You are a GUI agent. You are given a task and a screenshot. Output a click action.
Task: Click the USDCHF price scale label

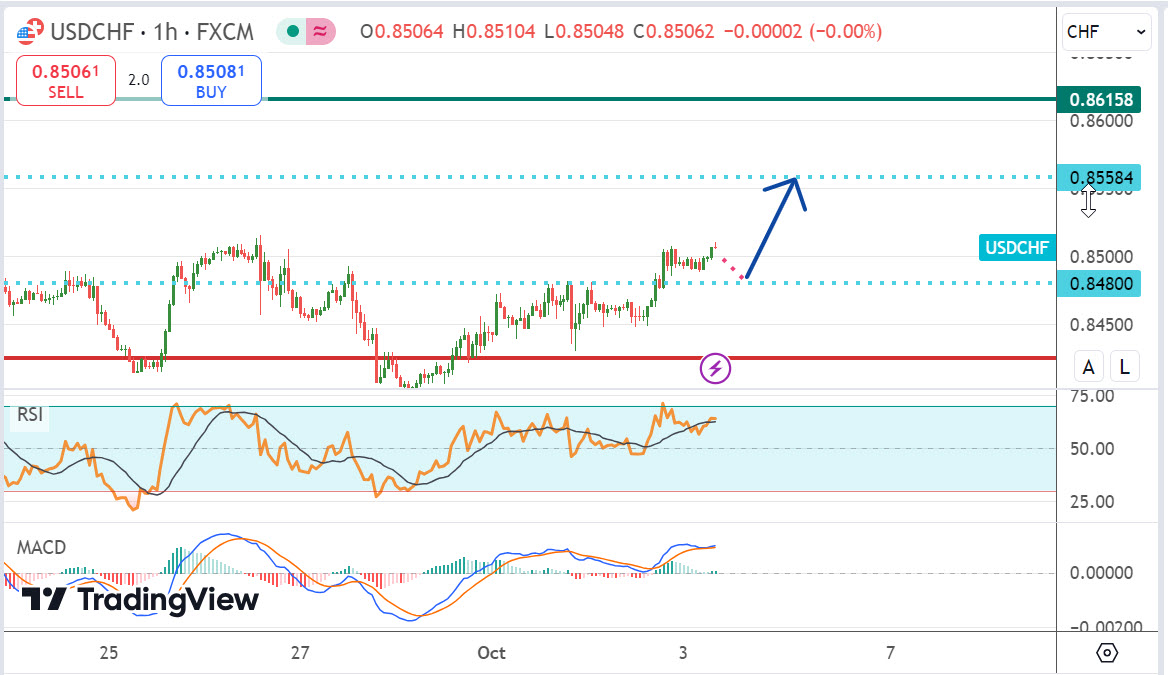[1017, 247]
